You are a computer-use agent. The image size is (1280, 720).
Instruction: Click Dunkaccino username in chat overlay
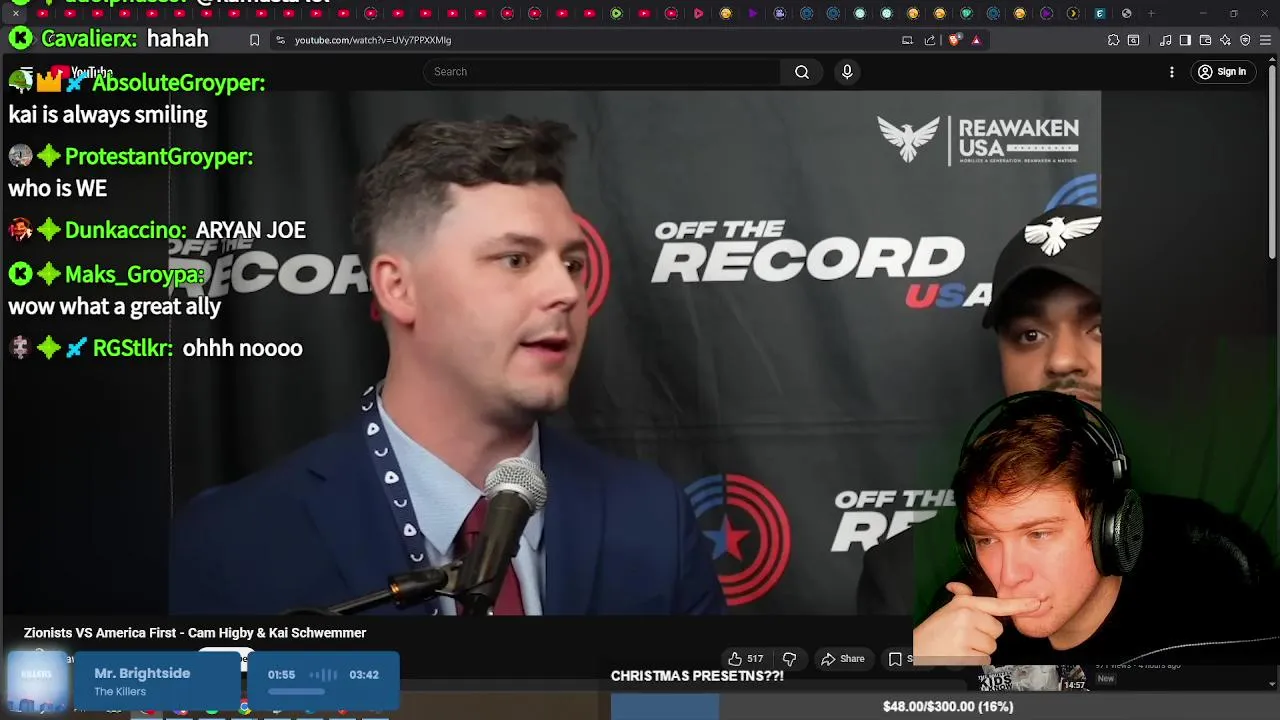pyautogui.click(x=125, y=230)
